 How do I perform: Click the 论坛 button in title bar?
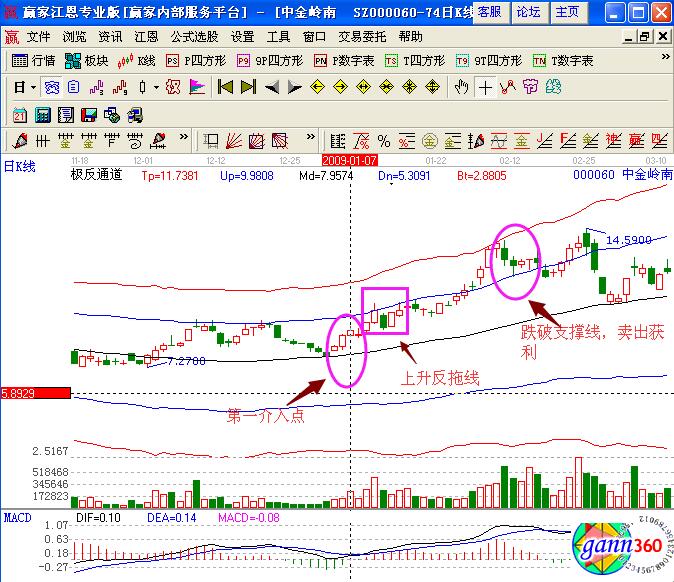point(528,12)
